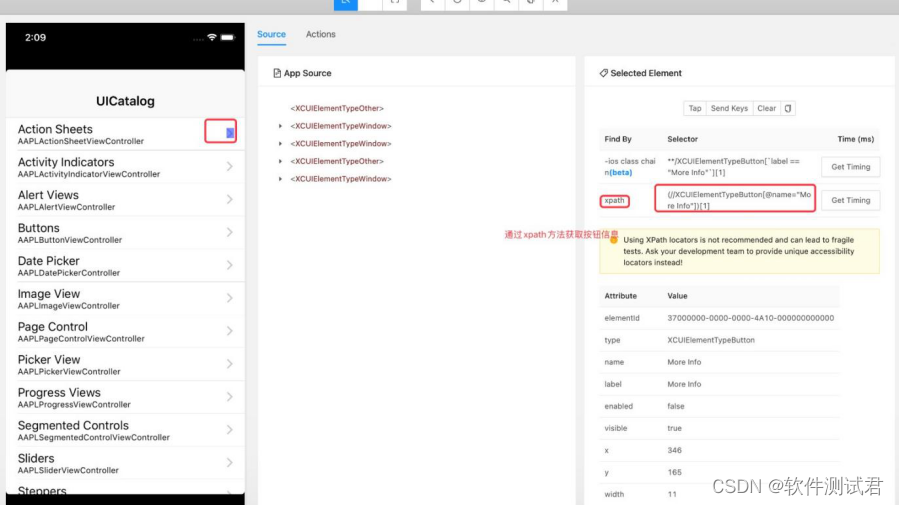899x505 pixels.
Task: Click Get Timing for ios class chain
Action: (850, 167)
